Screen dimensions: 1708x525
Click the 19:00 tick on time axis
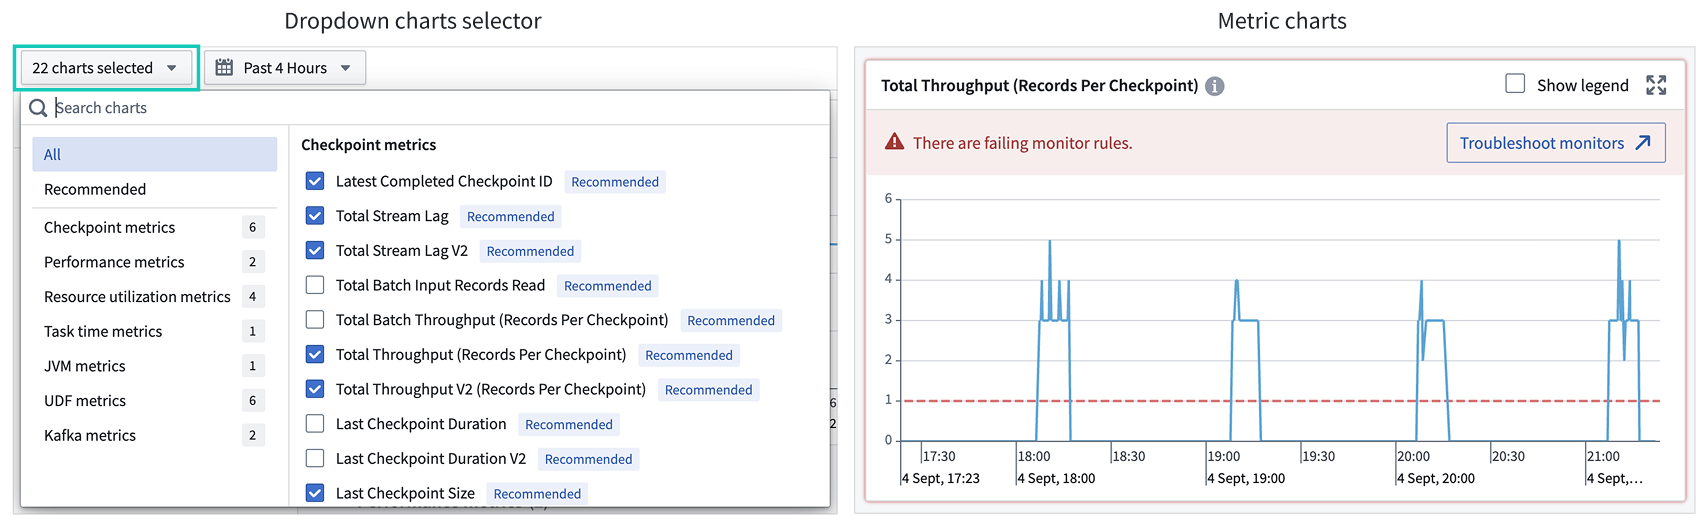pos(1224,456)
